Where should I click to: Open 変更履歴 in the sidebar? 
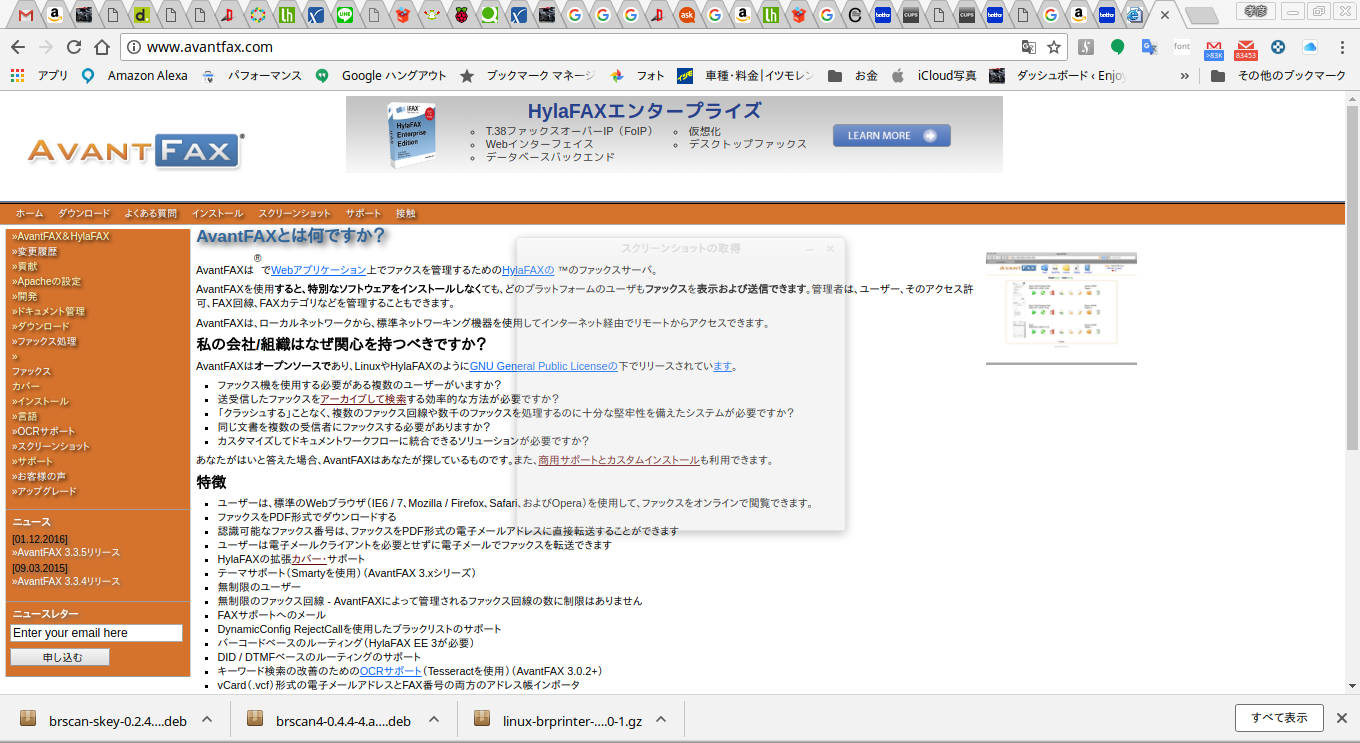[35, 252]
